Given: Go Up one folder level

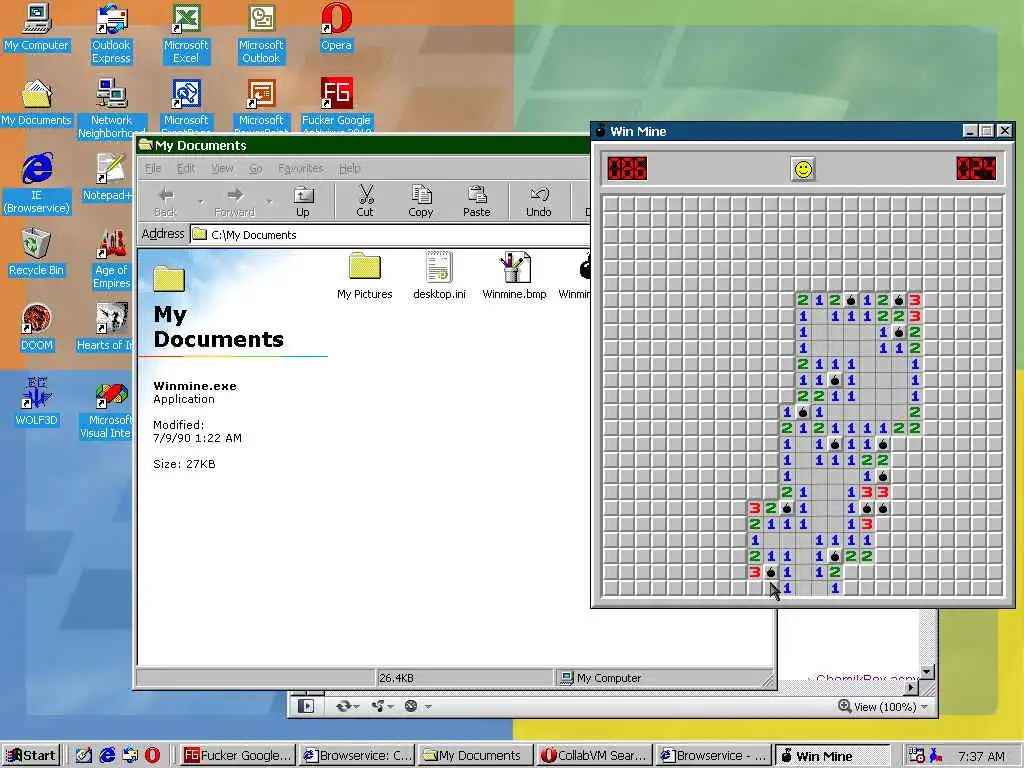Looking at the screenshot, I should coord(303,200).
